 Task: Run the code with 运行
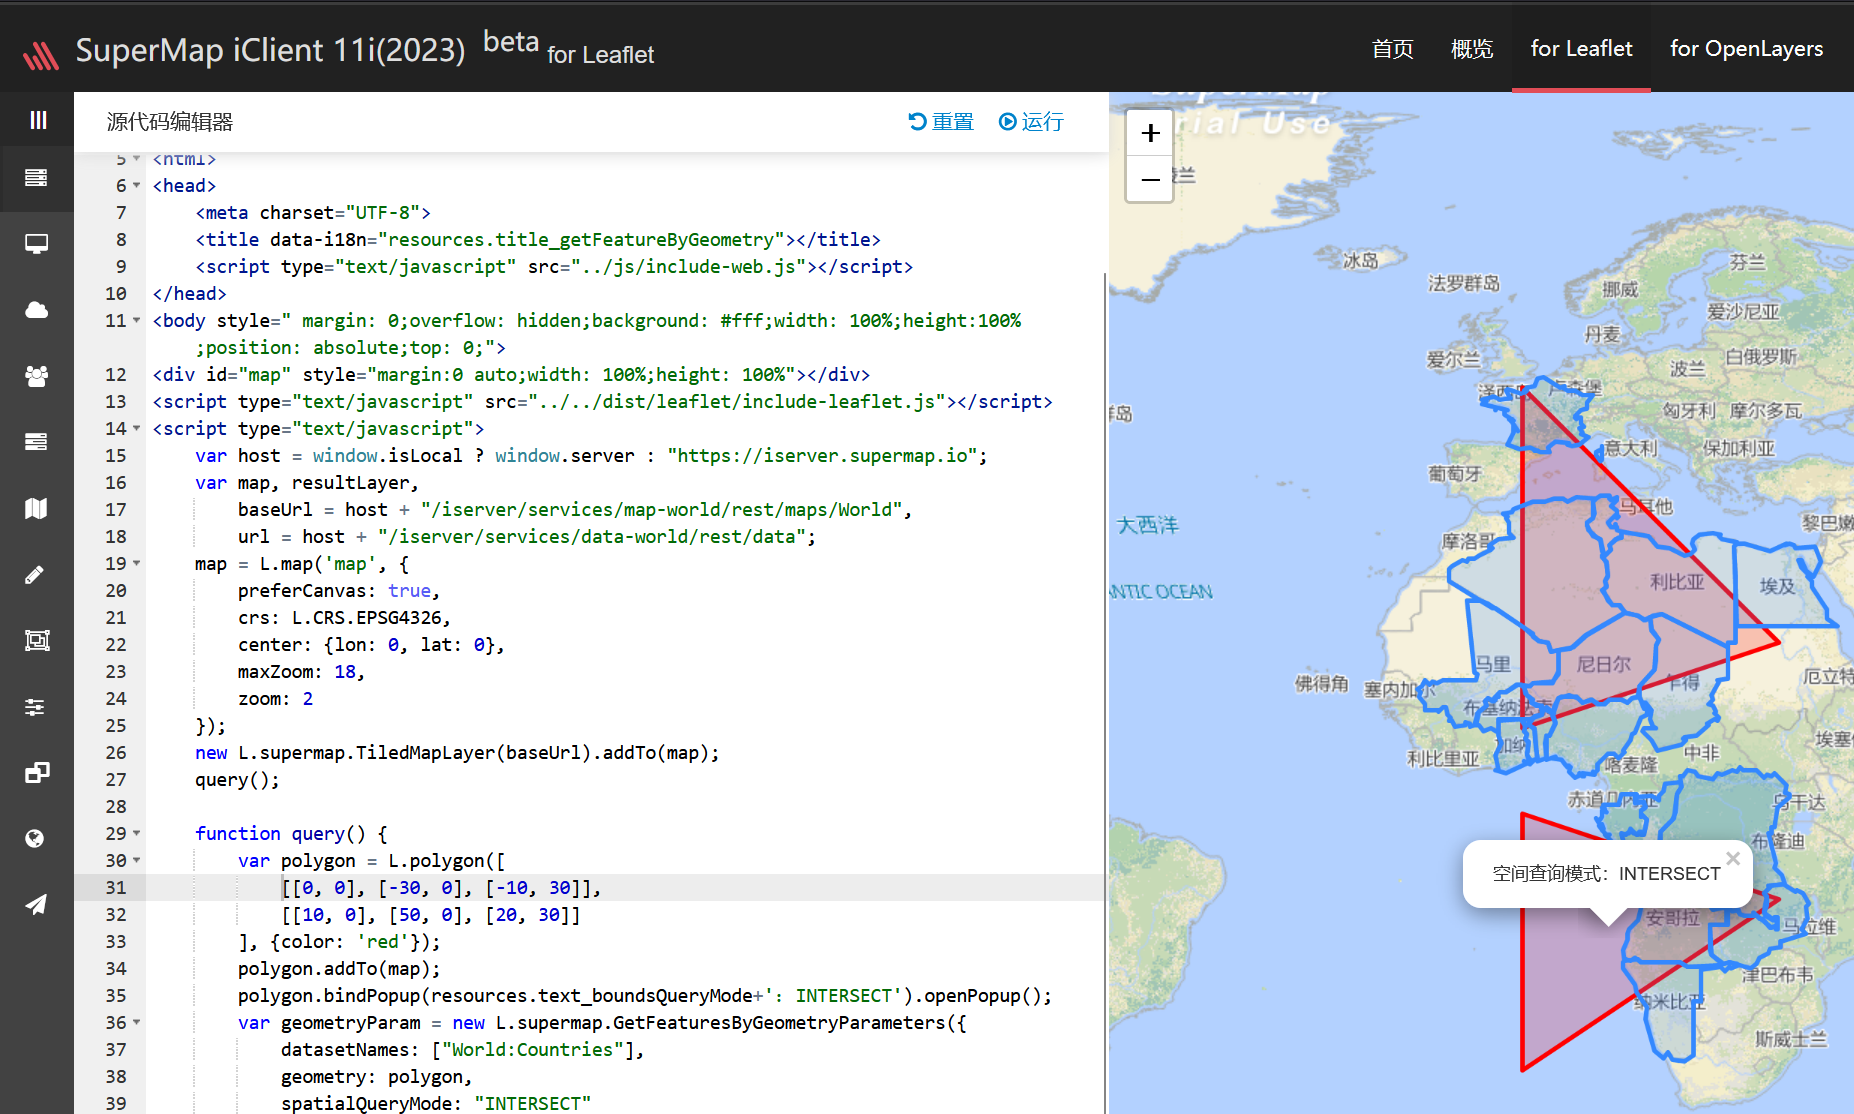pyautogui.click(x=1031, y=122)
